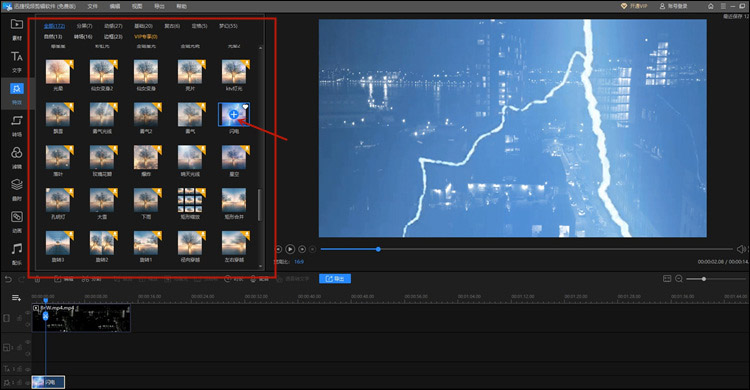Open the 配乐 music note icon in sidebar
The image size is (750, 390).
point(17,254)
